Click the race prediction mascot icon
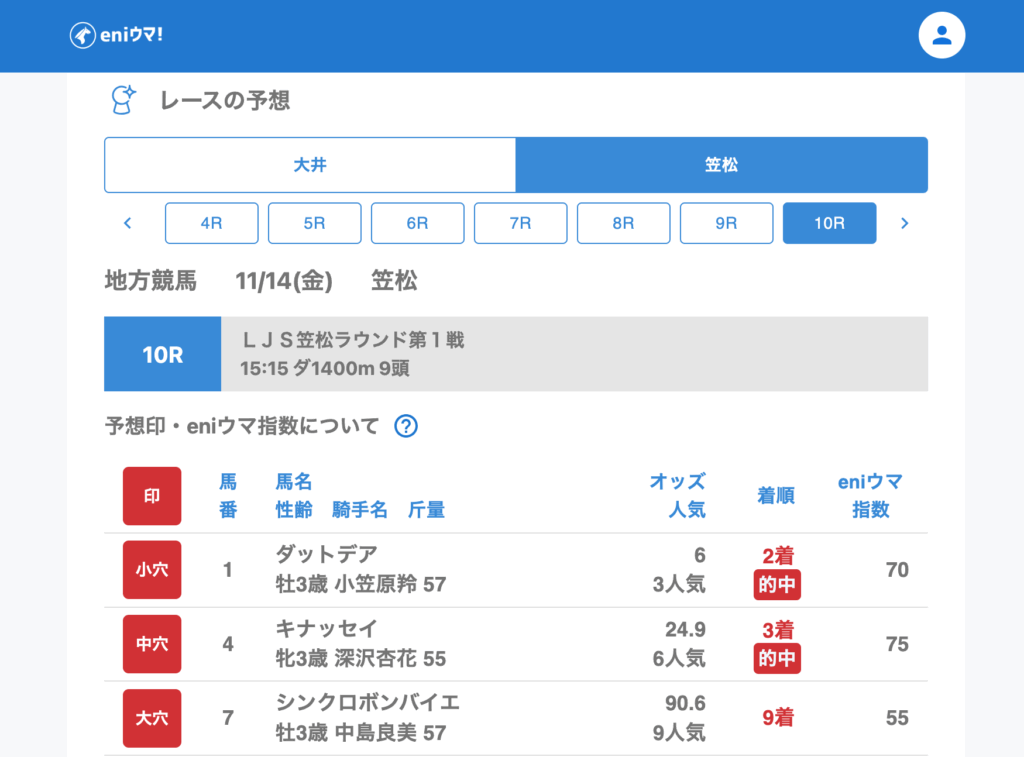 pos(122,99)
